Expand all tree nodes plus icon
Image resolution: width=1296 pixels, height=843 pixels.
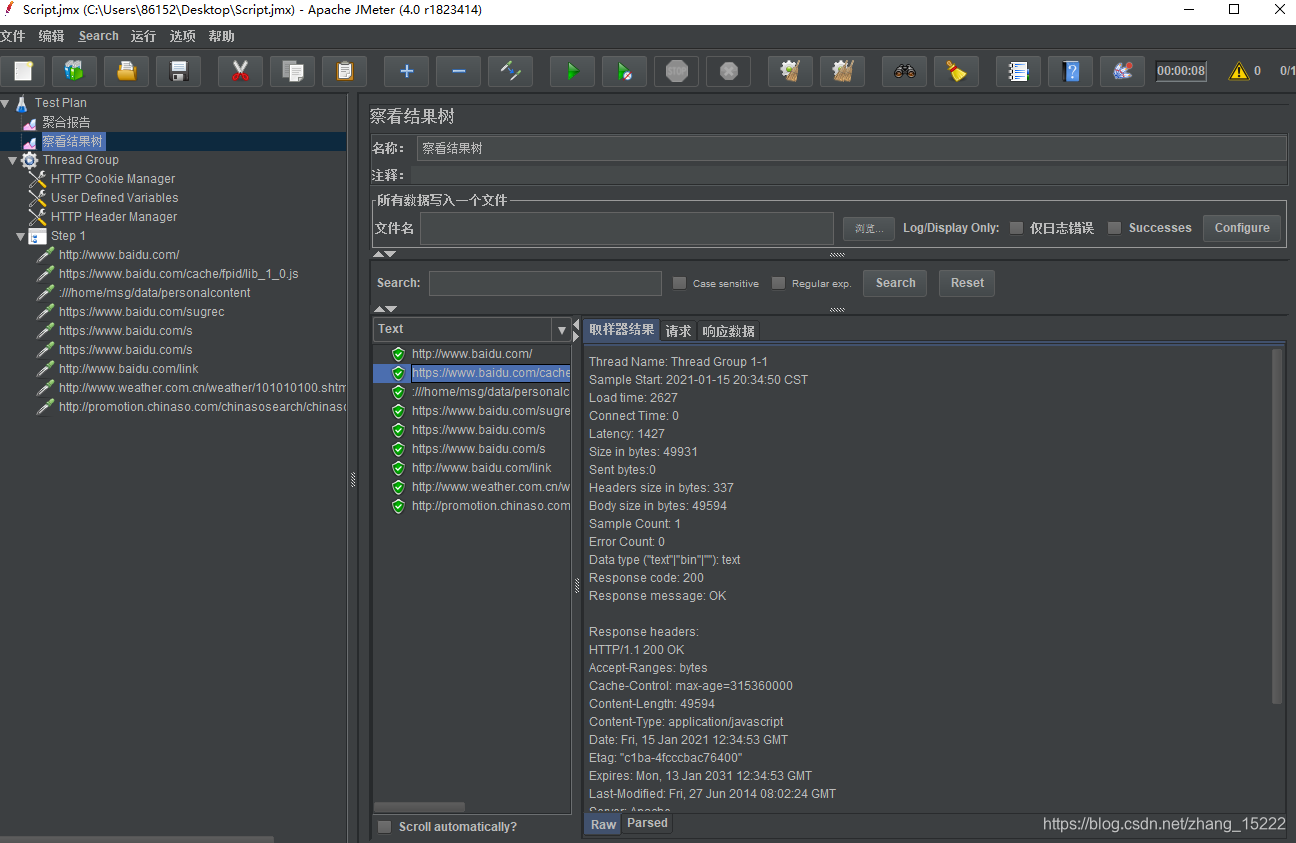[x=406, y=71]
